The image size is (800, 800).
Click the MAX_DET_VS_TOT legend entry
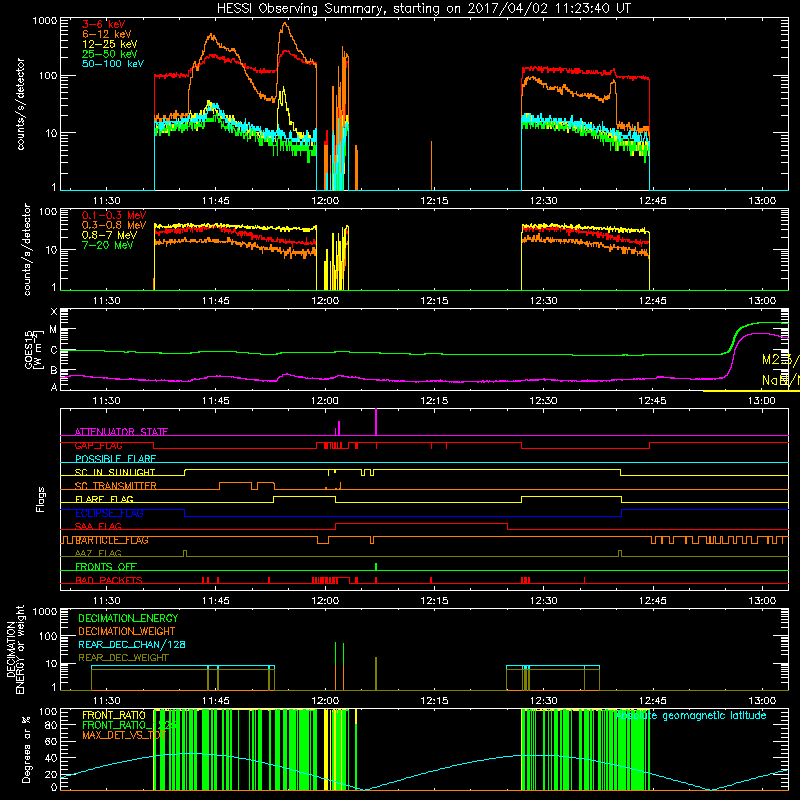tap(123, 735)
